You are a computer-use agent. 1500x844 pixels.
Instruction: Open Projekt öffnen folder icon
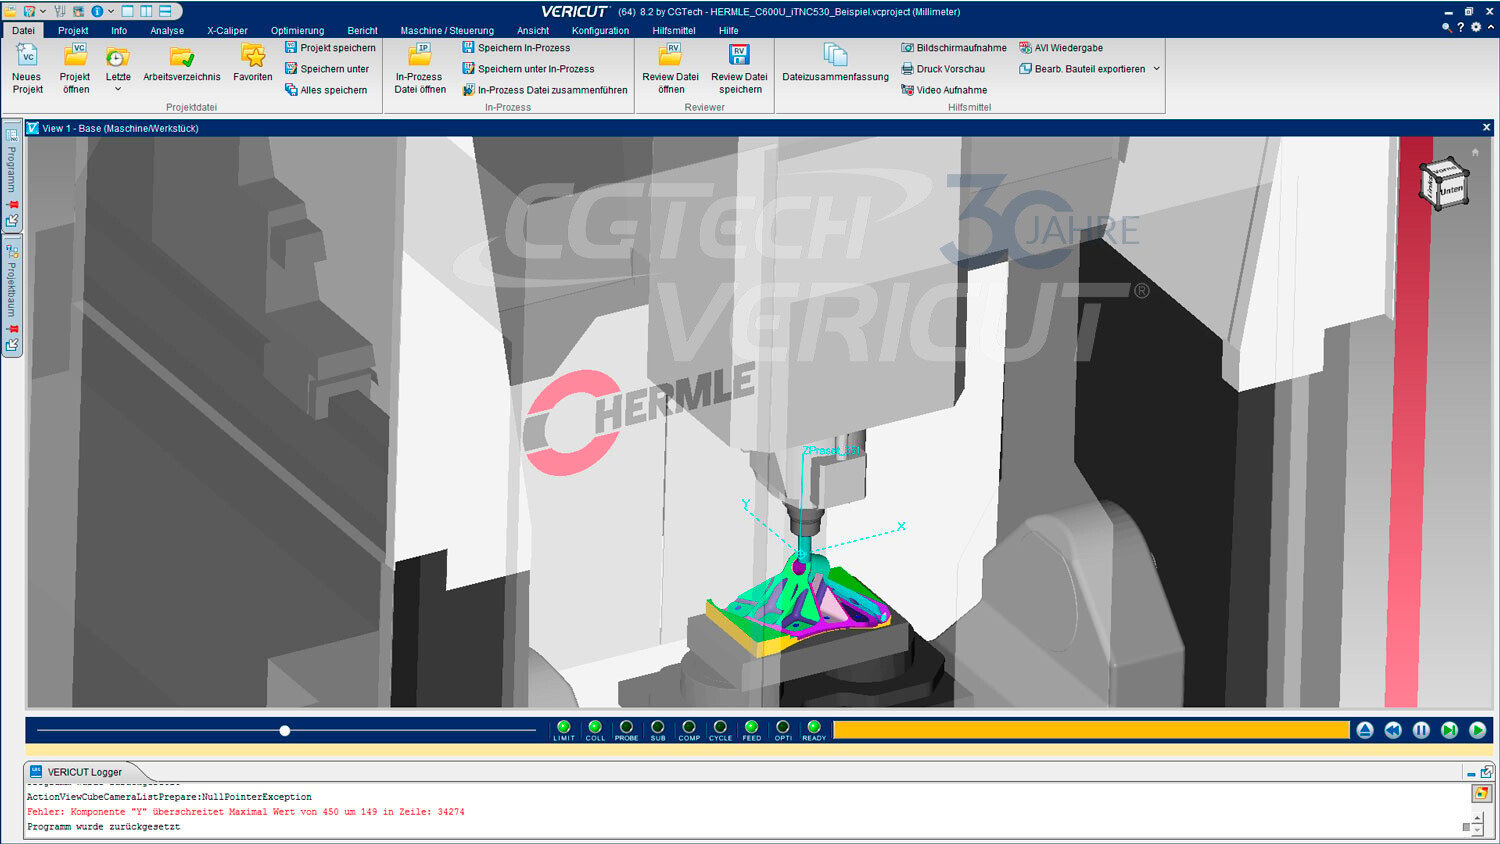coord(75,56)
